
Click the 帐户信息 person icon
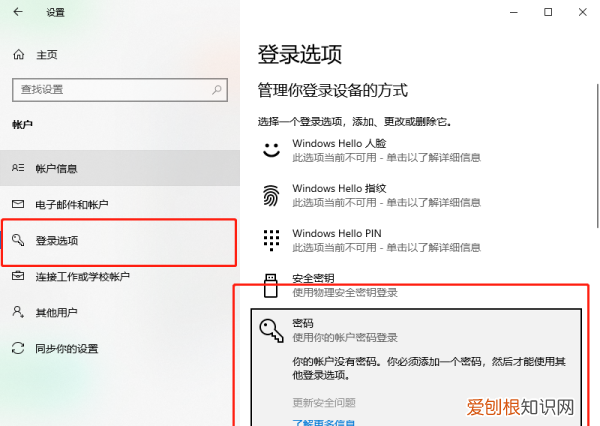(18, 168)
